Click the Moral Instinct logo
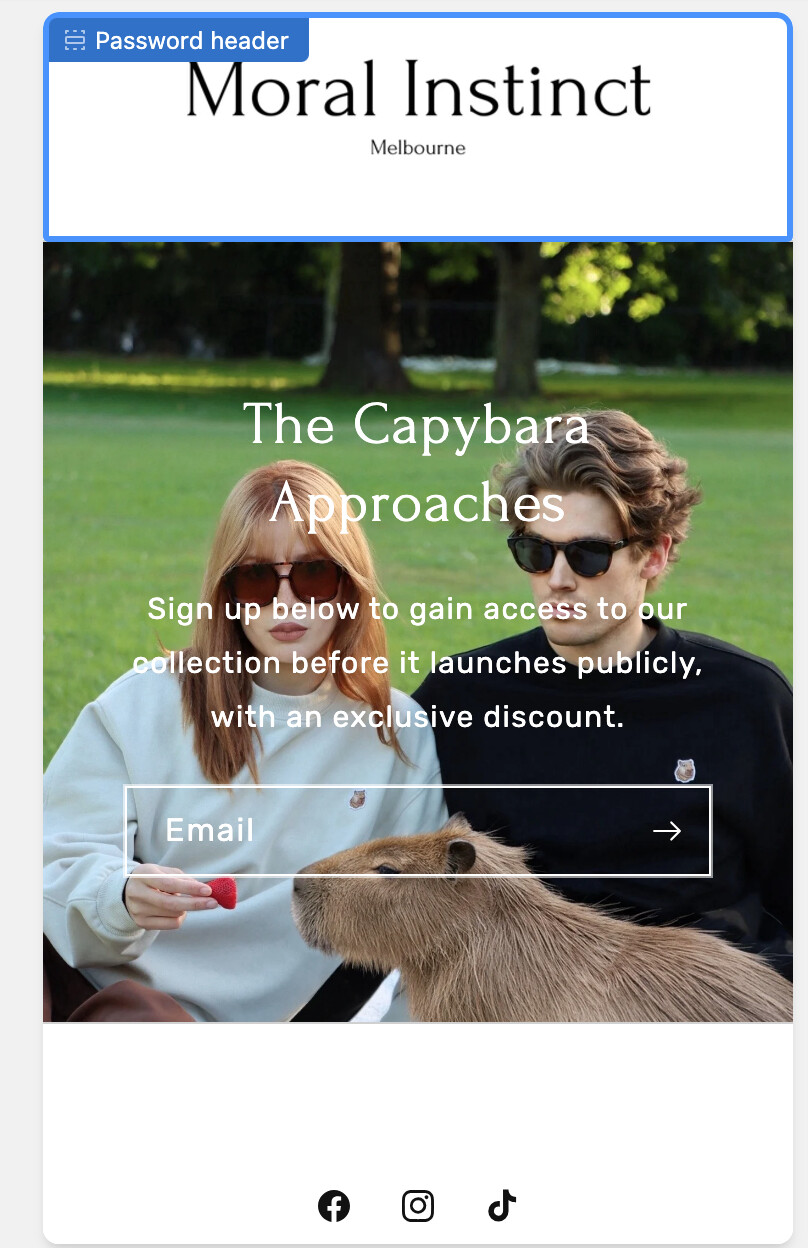Image resolution: width=808 pixels, height=1248 pixels. pos(418,88)
